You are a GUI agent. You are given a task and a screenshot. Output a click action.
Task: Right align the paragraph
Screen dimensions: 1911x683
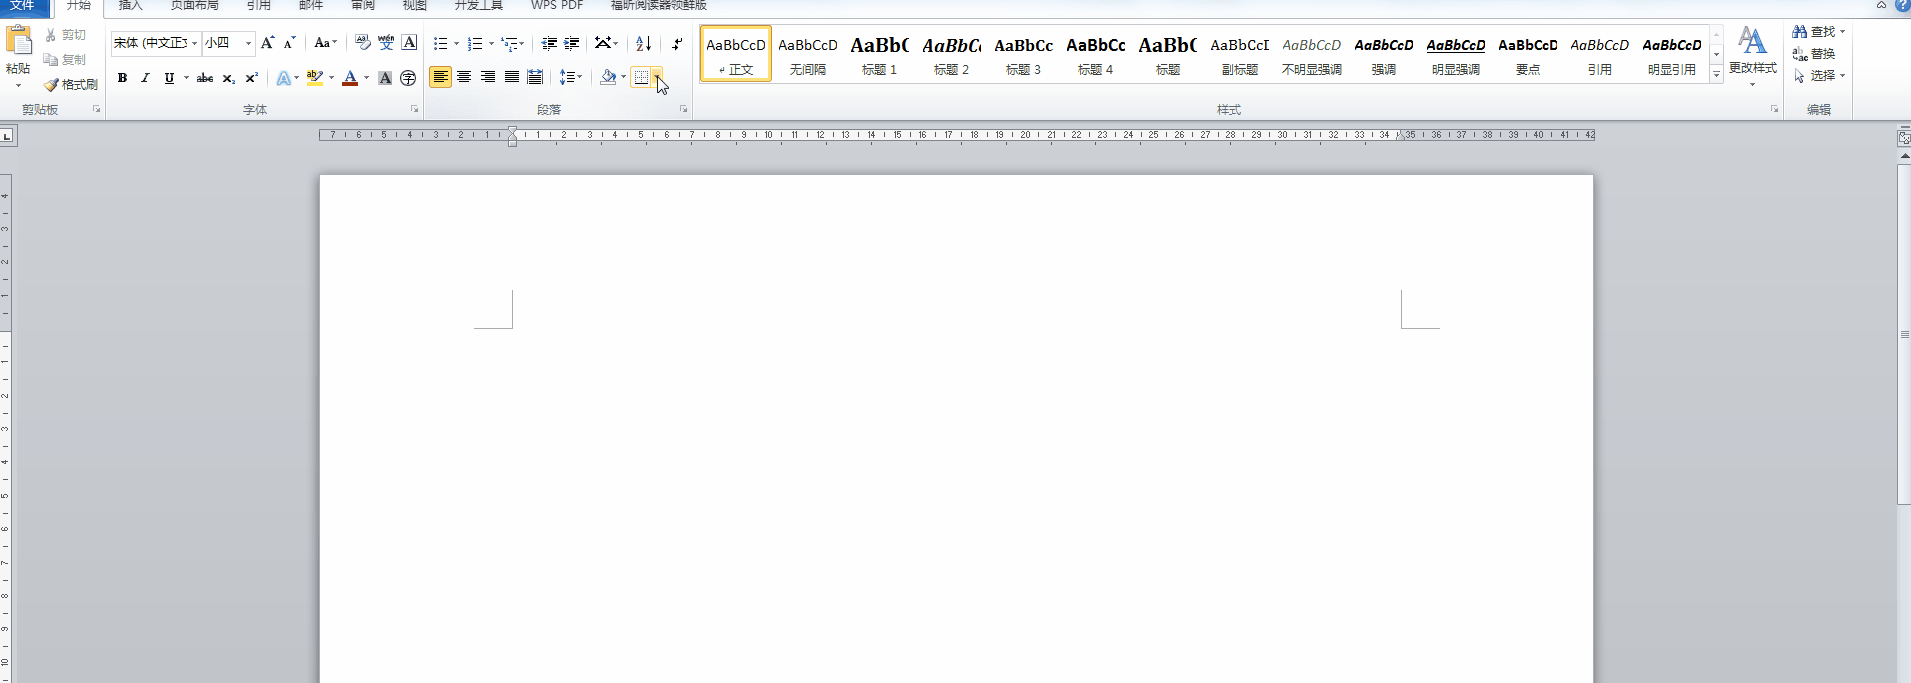tap(488, 77)
